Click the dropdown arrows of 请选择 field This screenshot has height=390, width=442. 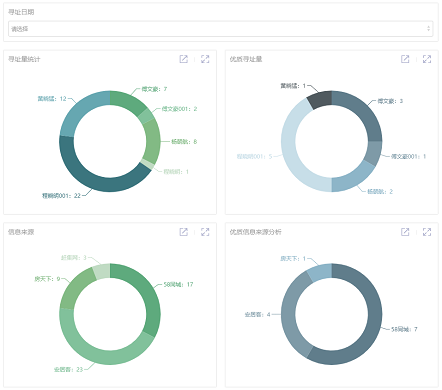[x=428, y=29]
